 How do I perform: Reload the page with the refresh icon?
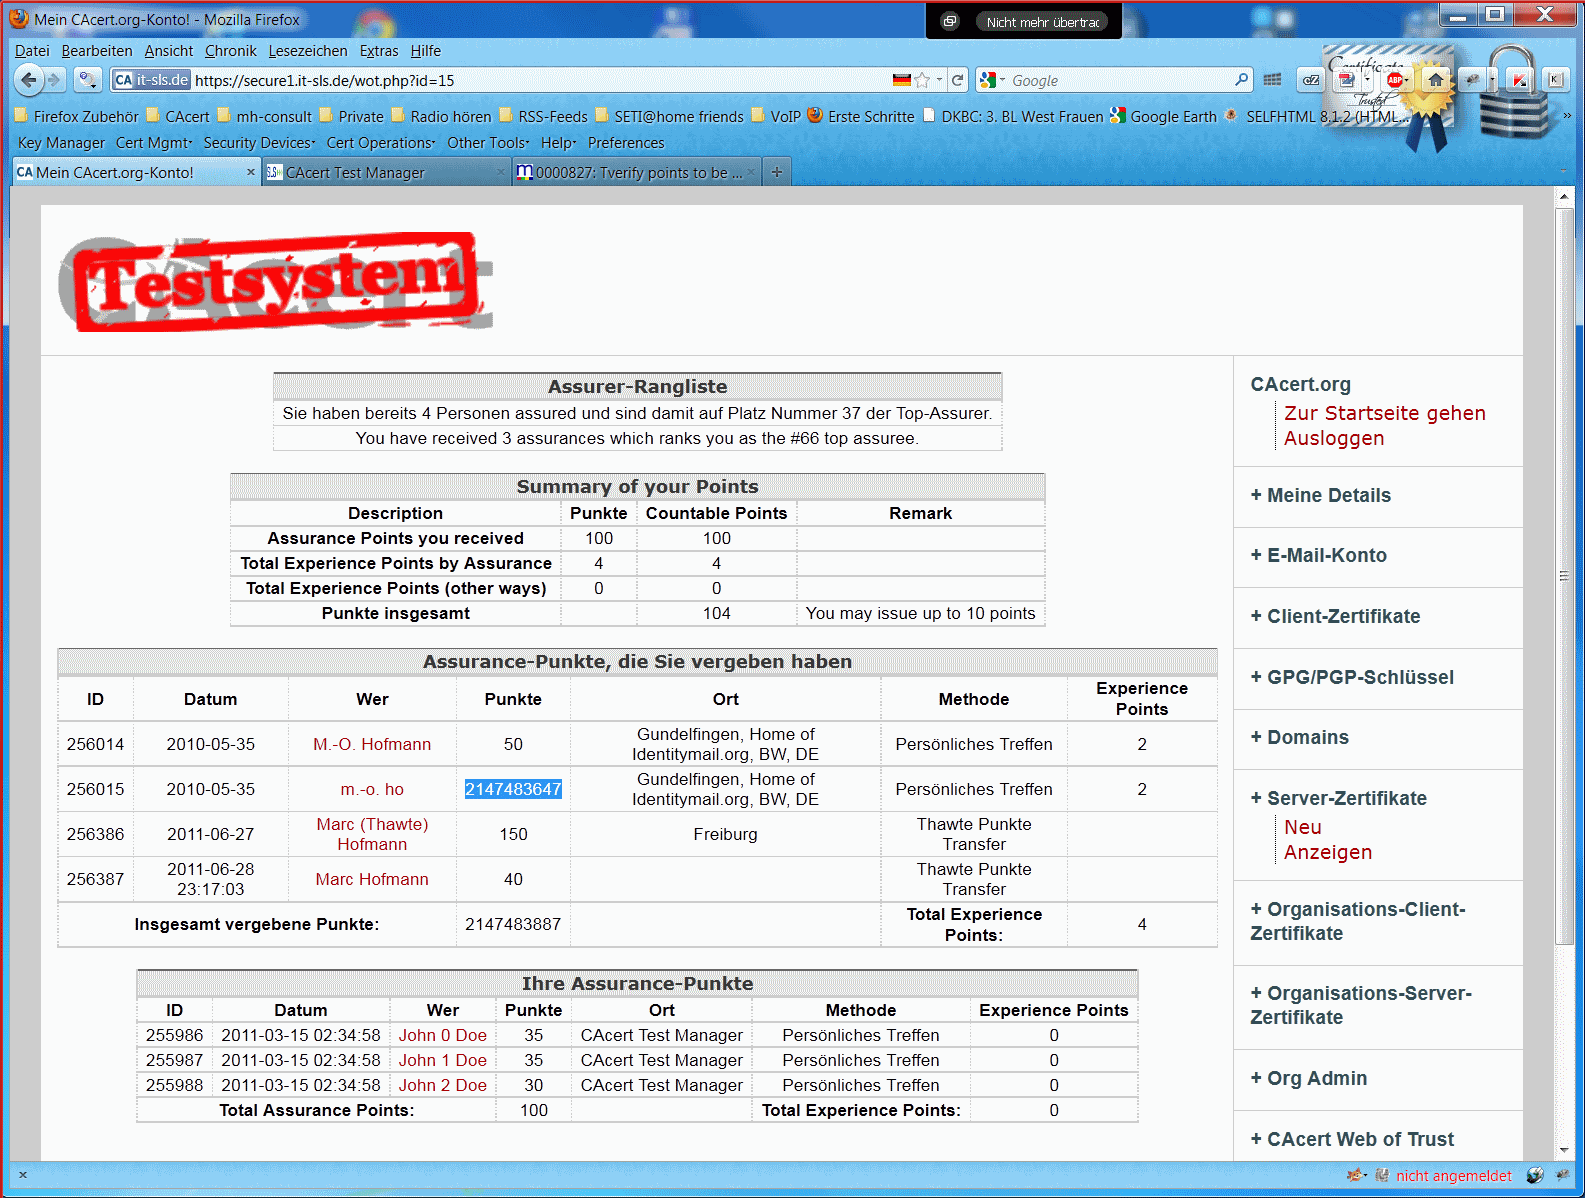(x=957, y=80)
